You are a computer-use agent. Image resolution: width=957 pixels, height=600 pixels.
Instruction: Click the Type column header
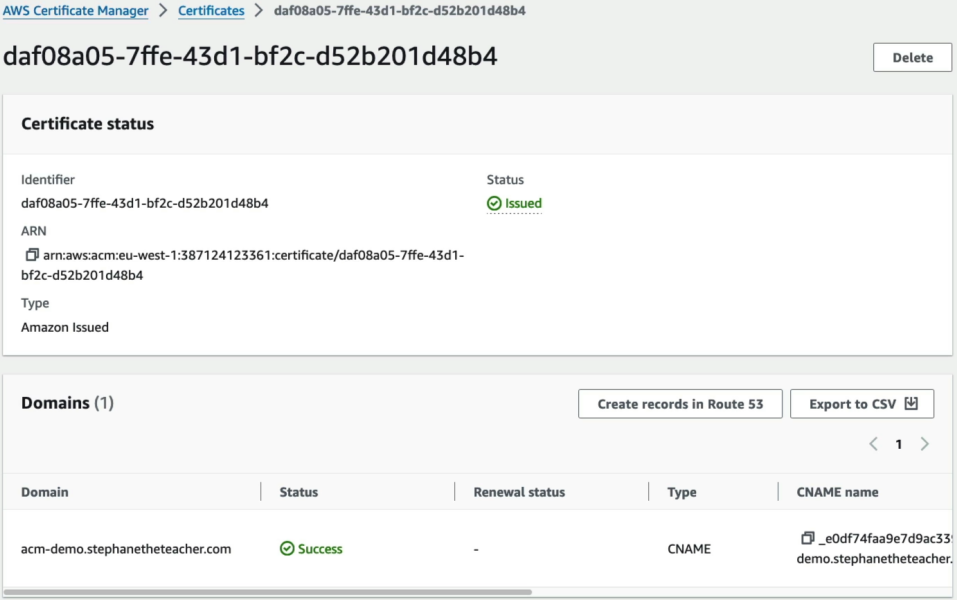[x=682, y=492]
